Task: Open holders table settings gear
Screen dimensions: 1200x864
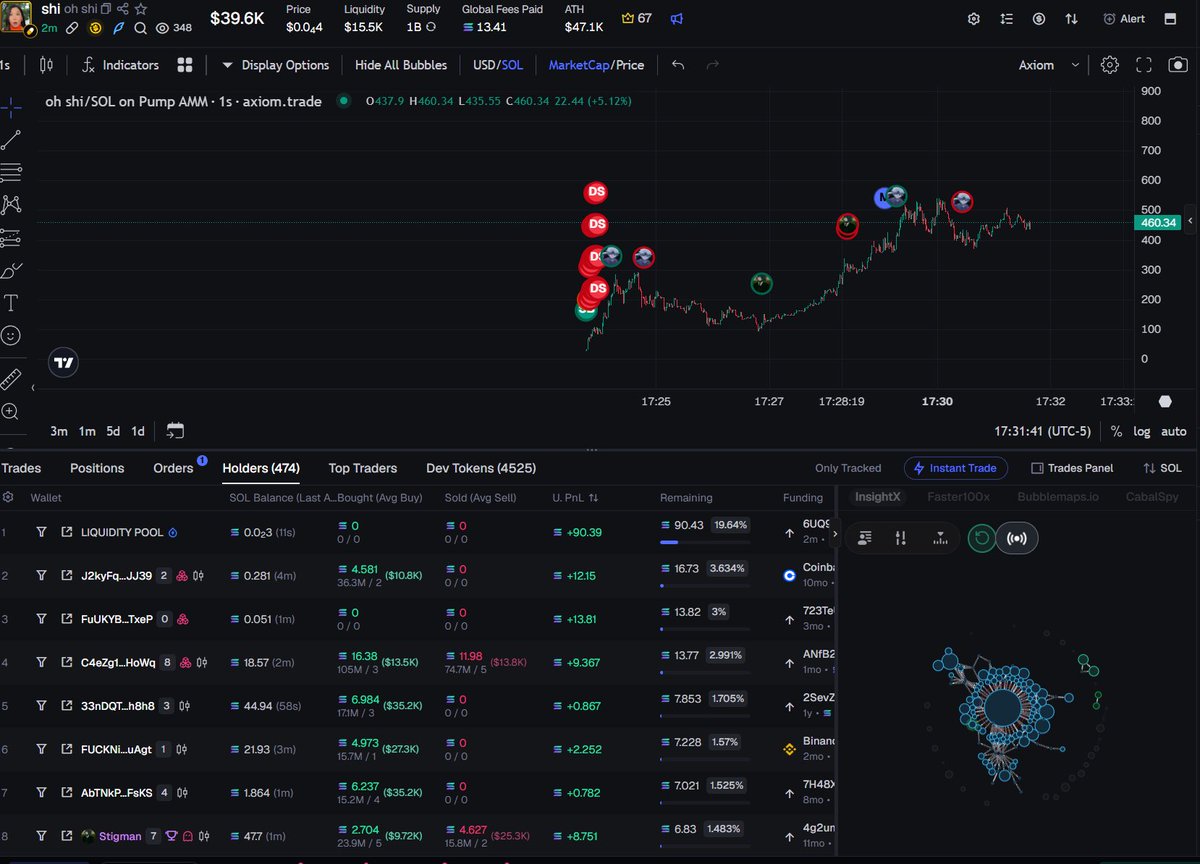Action: point(8,497)
